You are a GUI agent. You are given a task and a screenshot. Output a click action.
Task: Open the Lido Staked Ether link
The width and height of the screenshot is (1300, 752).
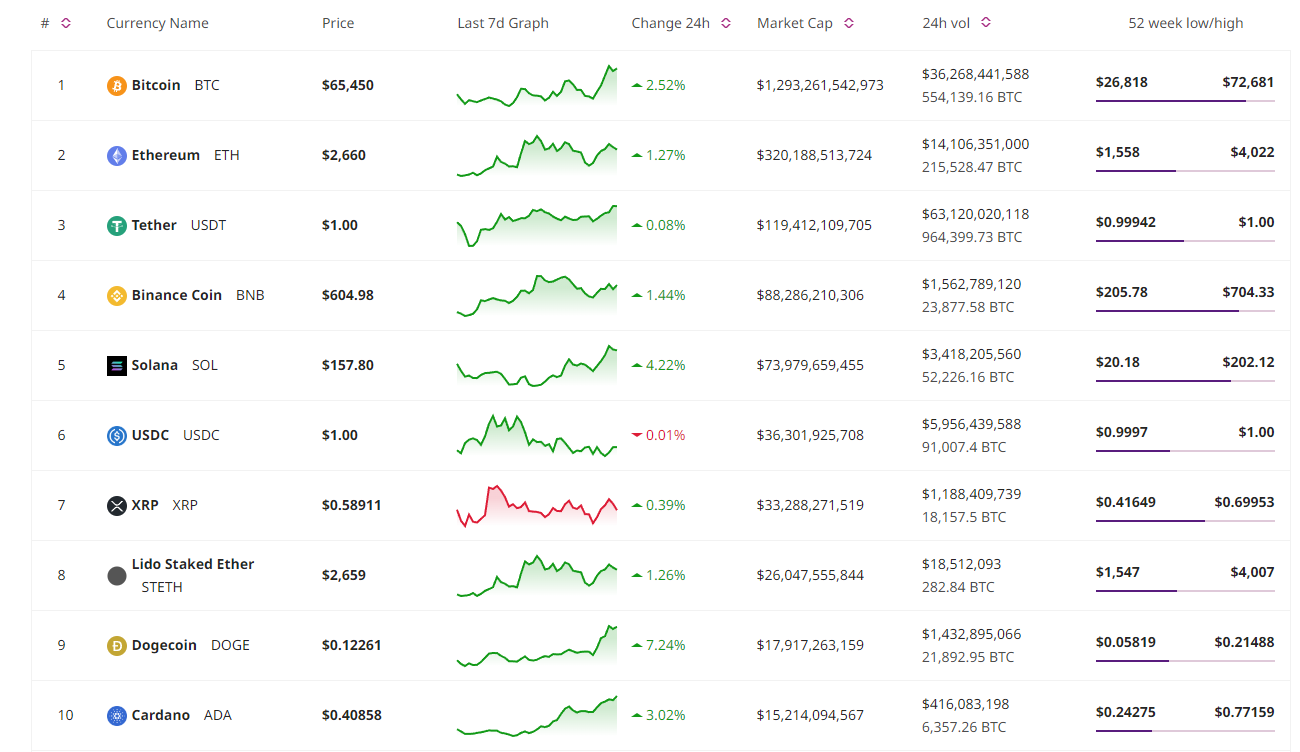(x=193, y=564)
